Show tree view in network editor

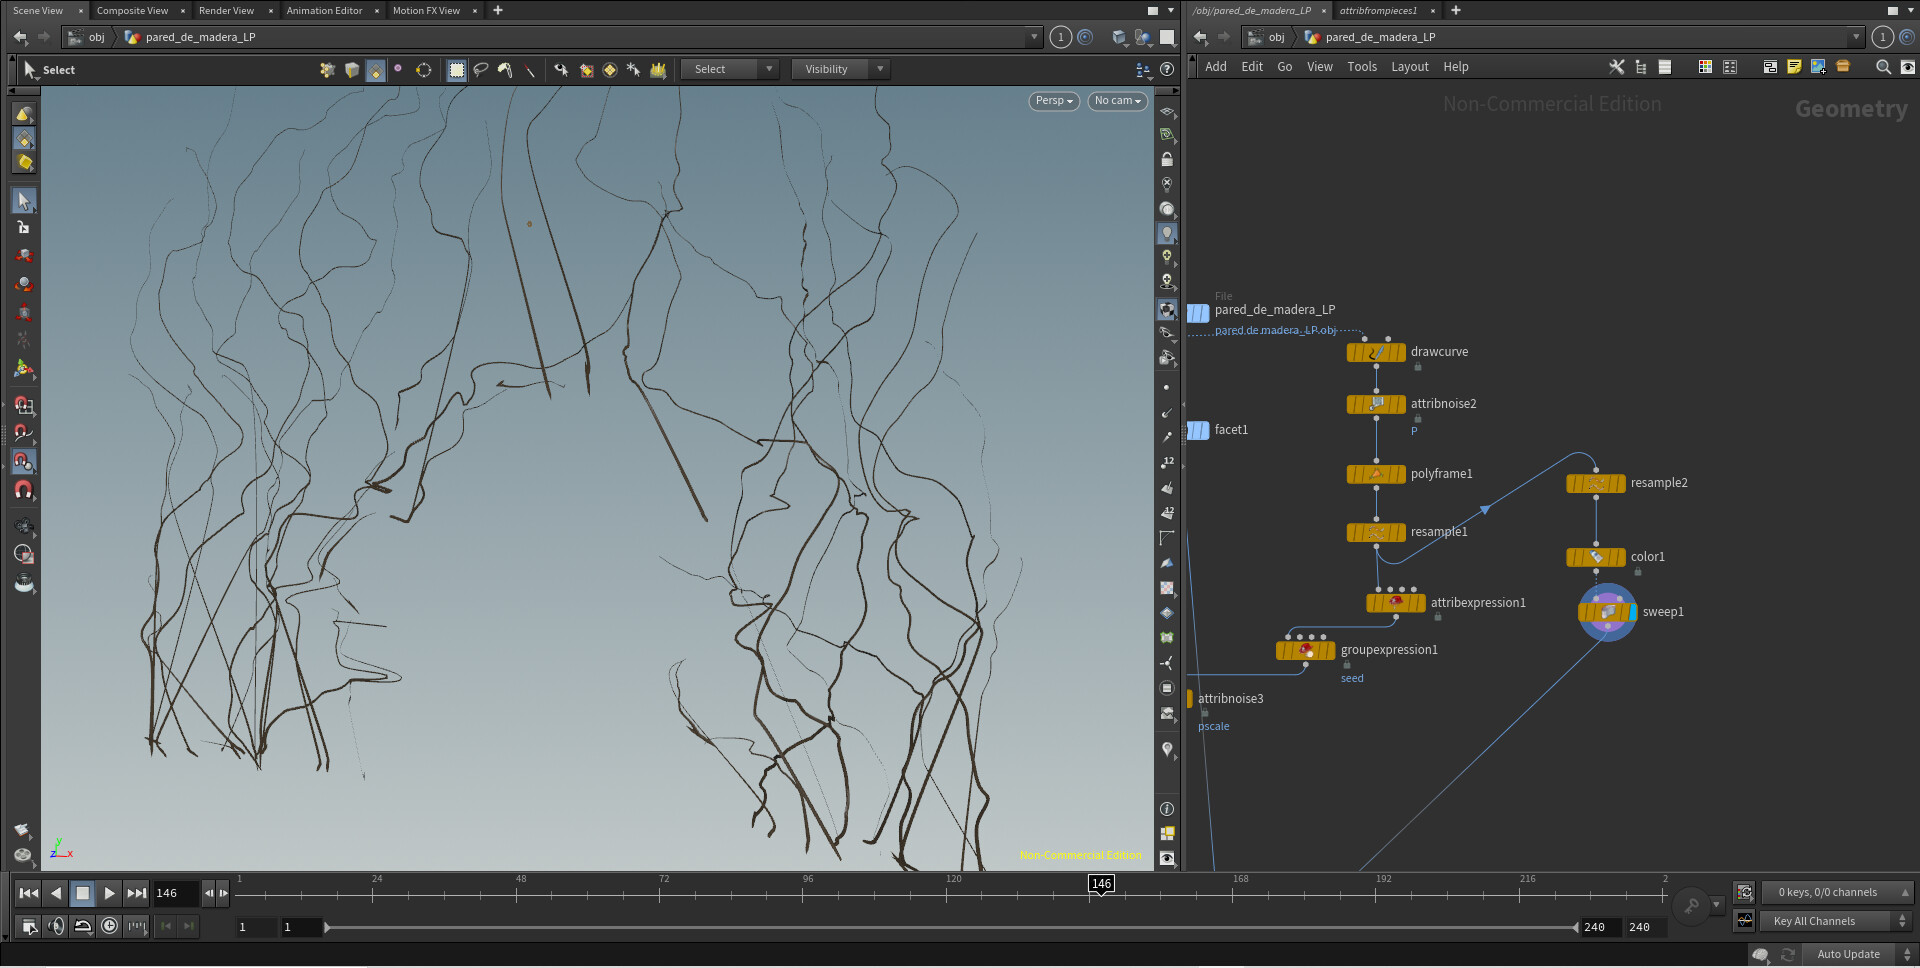click(x=1640, y=67)
